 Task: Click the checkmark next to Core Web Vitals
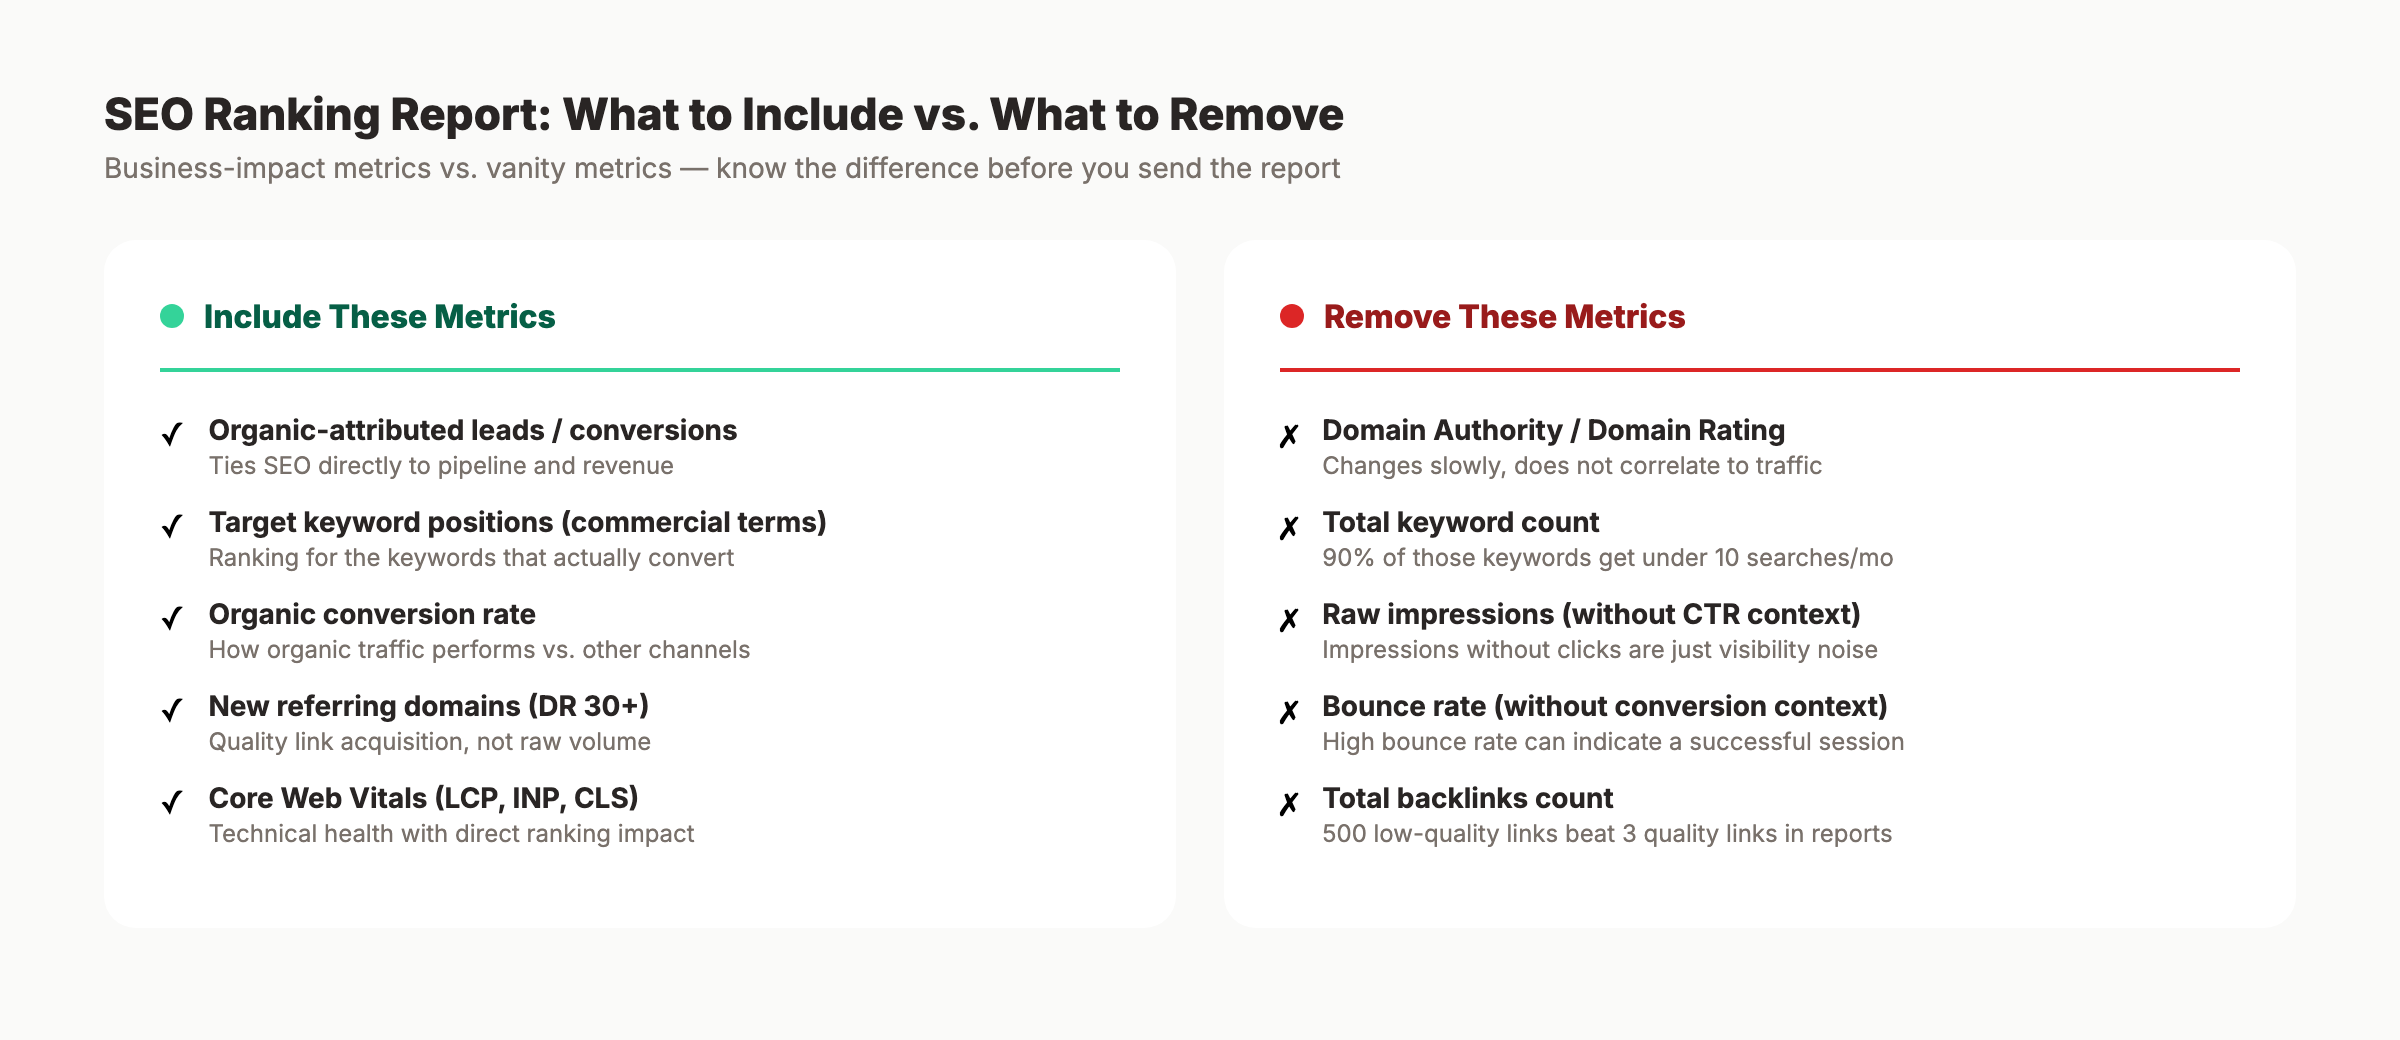(x=172, y=800)
